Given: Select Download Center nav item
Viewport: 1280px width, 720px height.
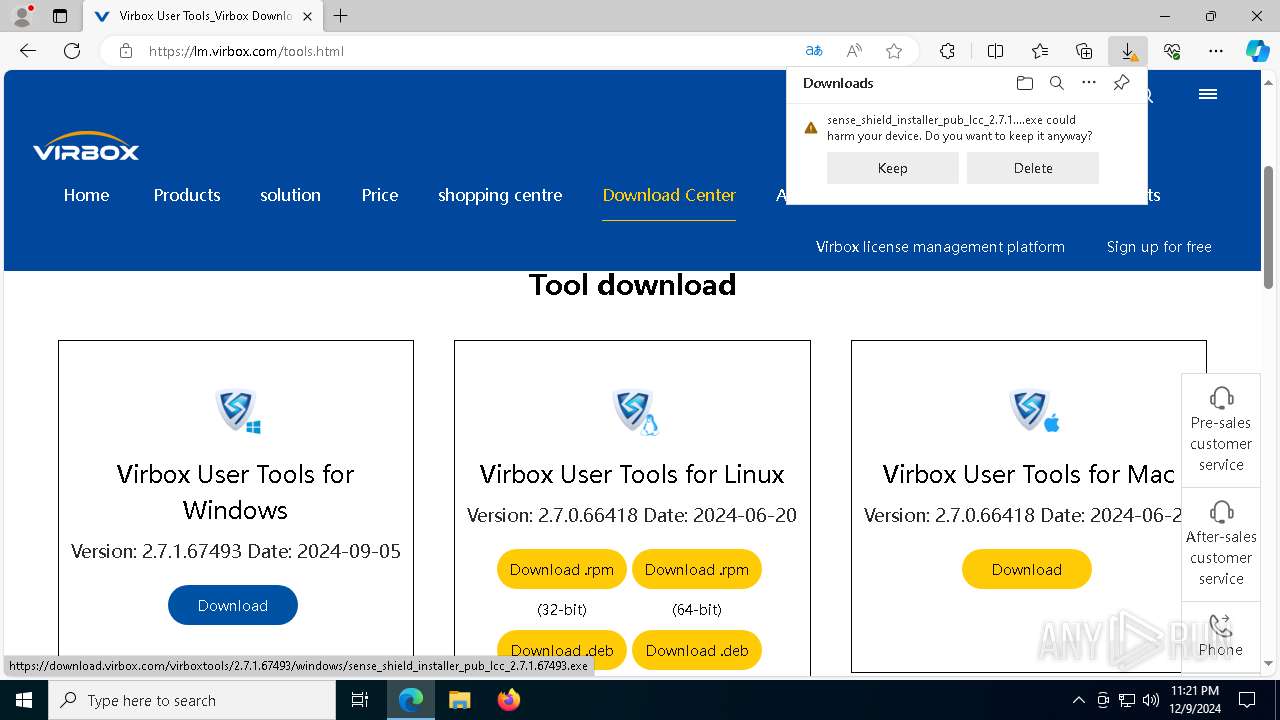Looking at the screenshot, I should coord(669,195).
